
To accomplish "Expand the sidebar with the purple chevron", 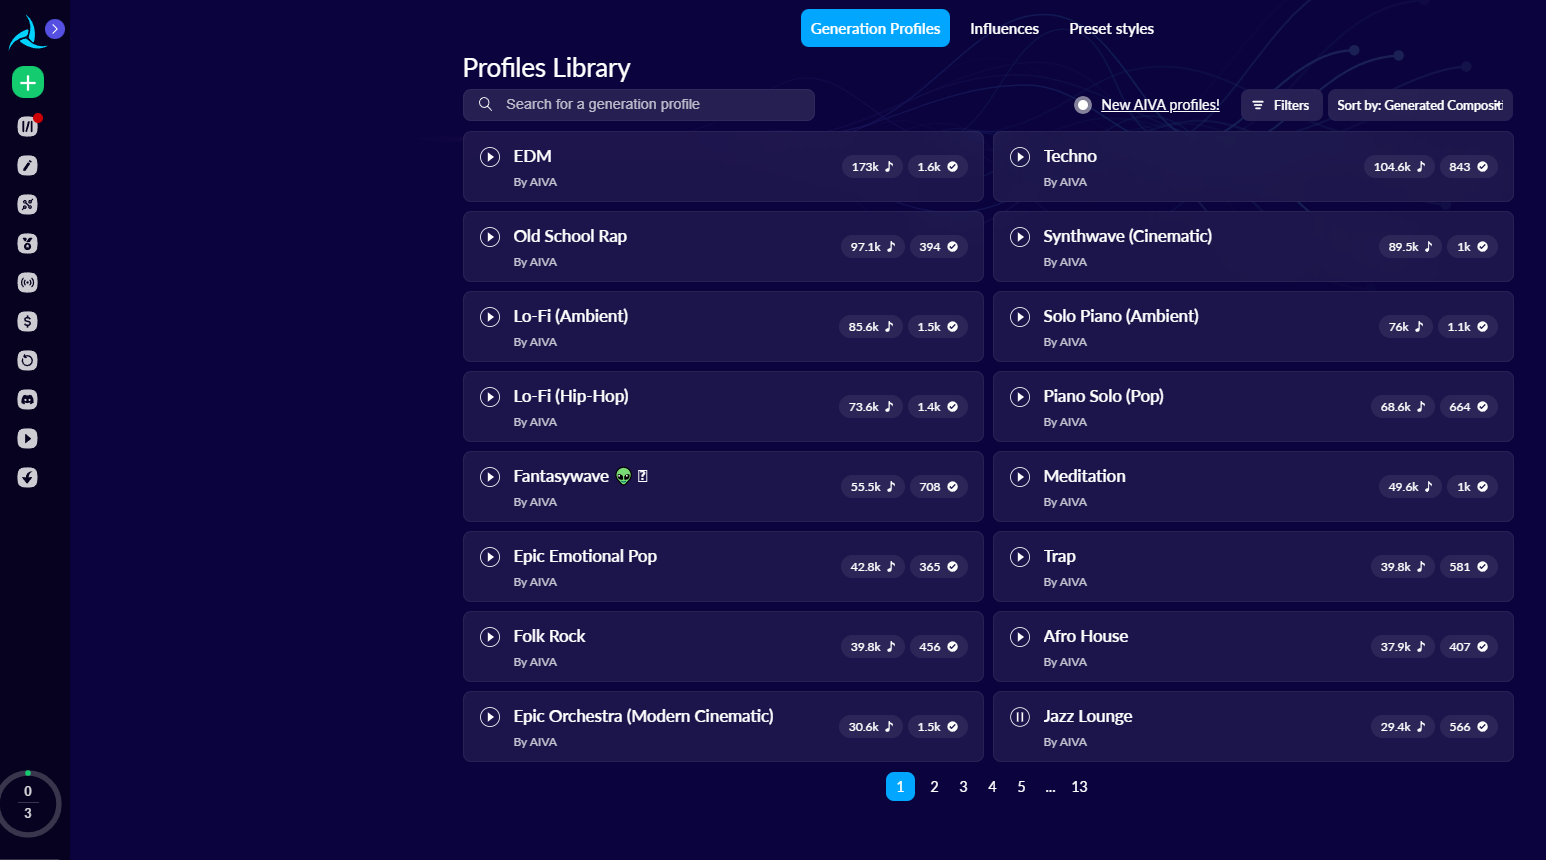I will (x=55, y=29).
